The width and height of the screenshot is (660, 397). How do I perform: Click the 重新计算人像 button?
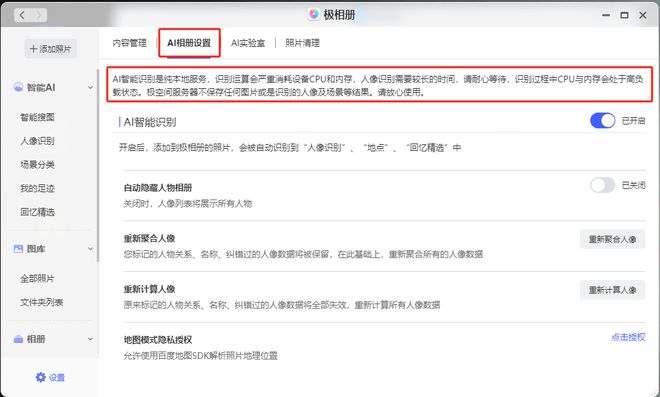612,290
